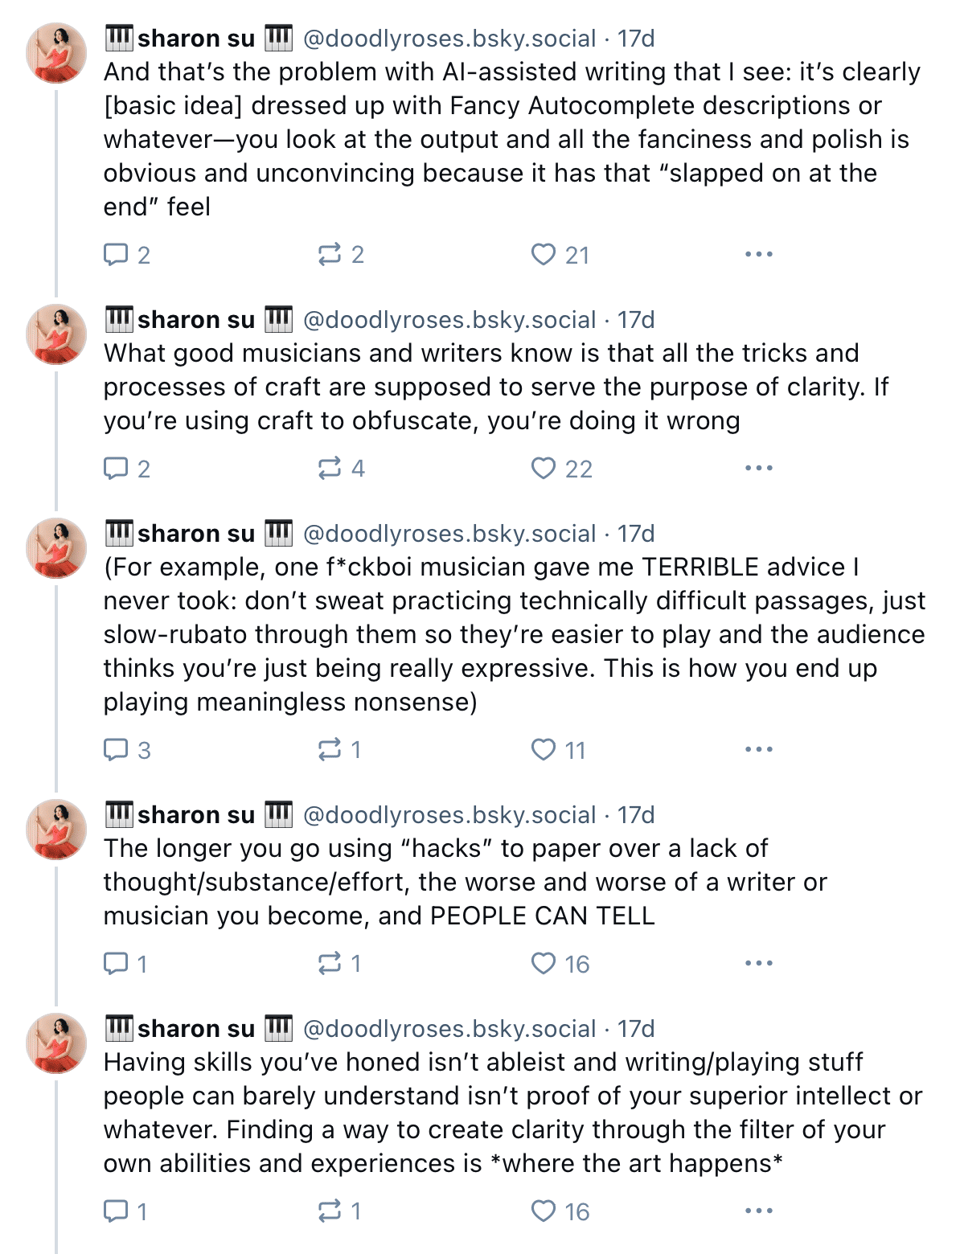Click the reply icon on the AI-assisted writing post

(x=118, y=255)
